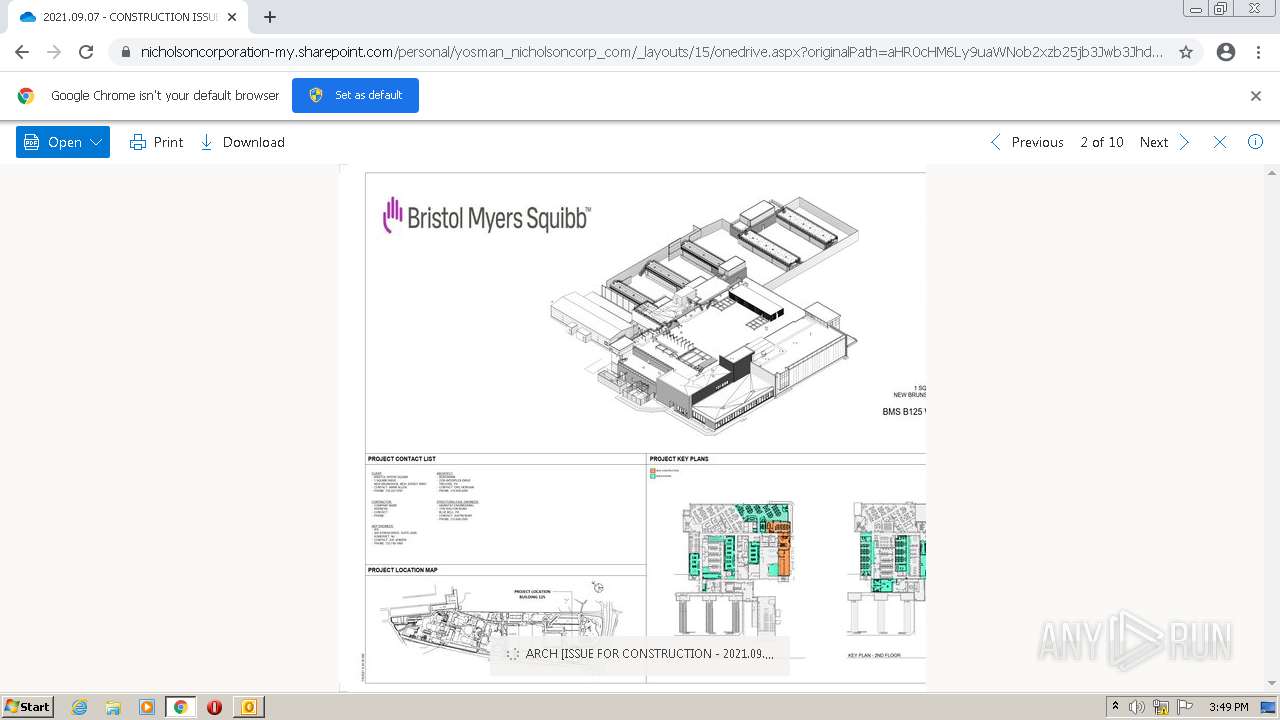Click the 3:49 PM system clock
The width and height of the screenshot is (1280, 720).
[x=1228, y=707]
